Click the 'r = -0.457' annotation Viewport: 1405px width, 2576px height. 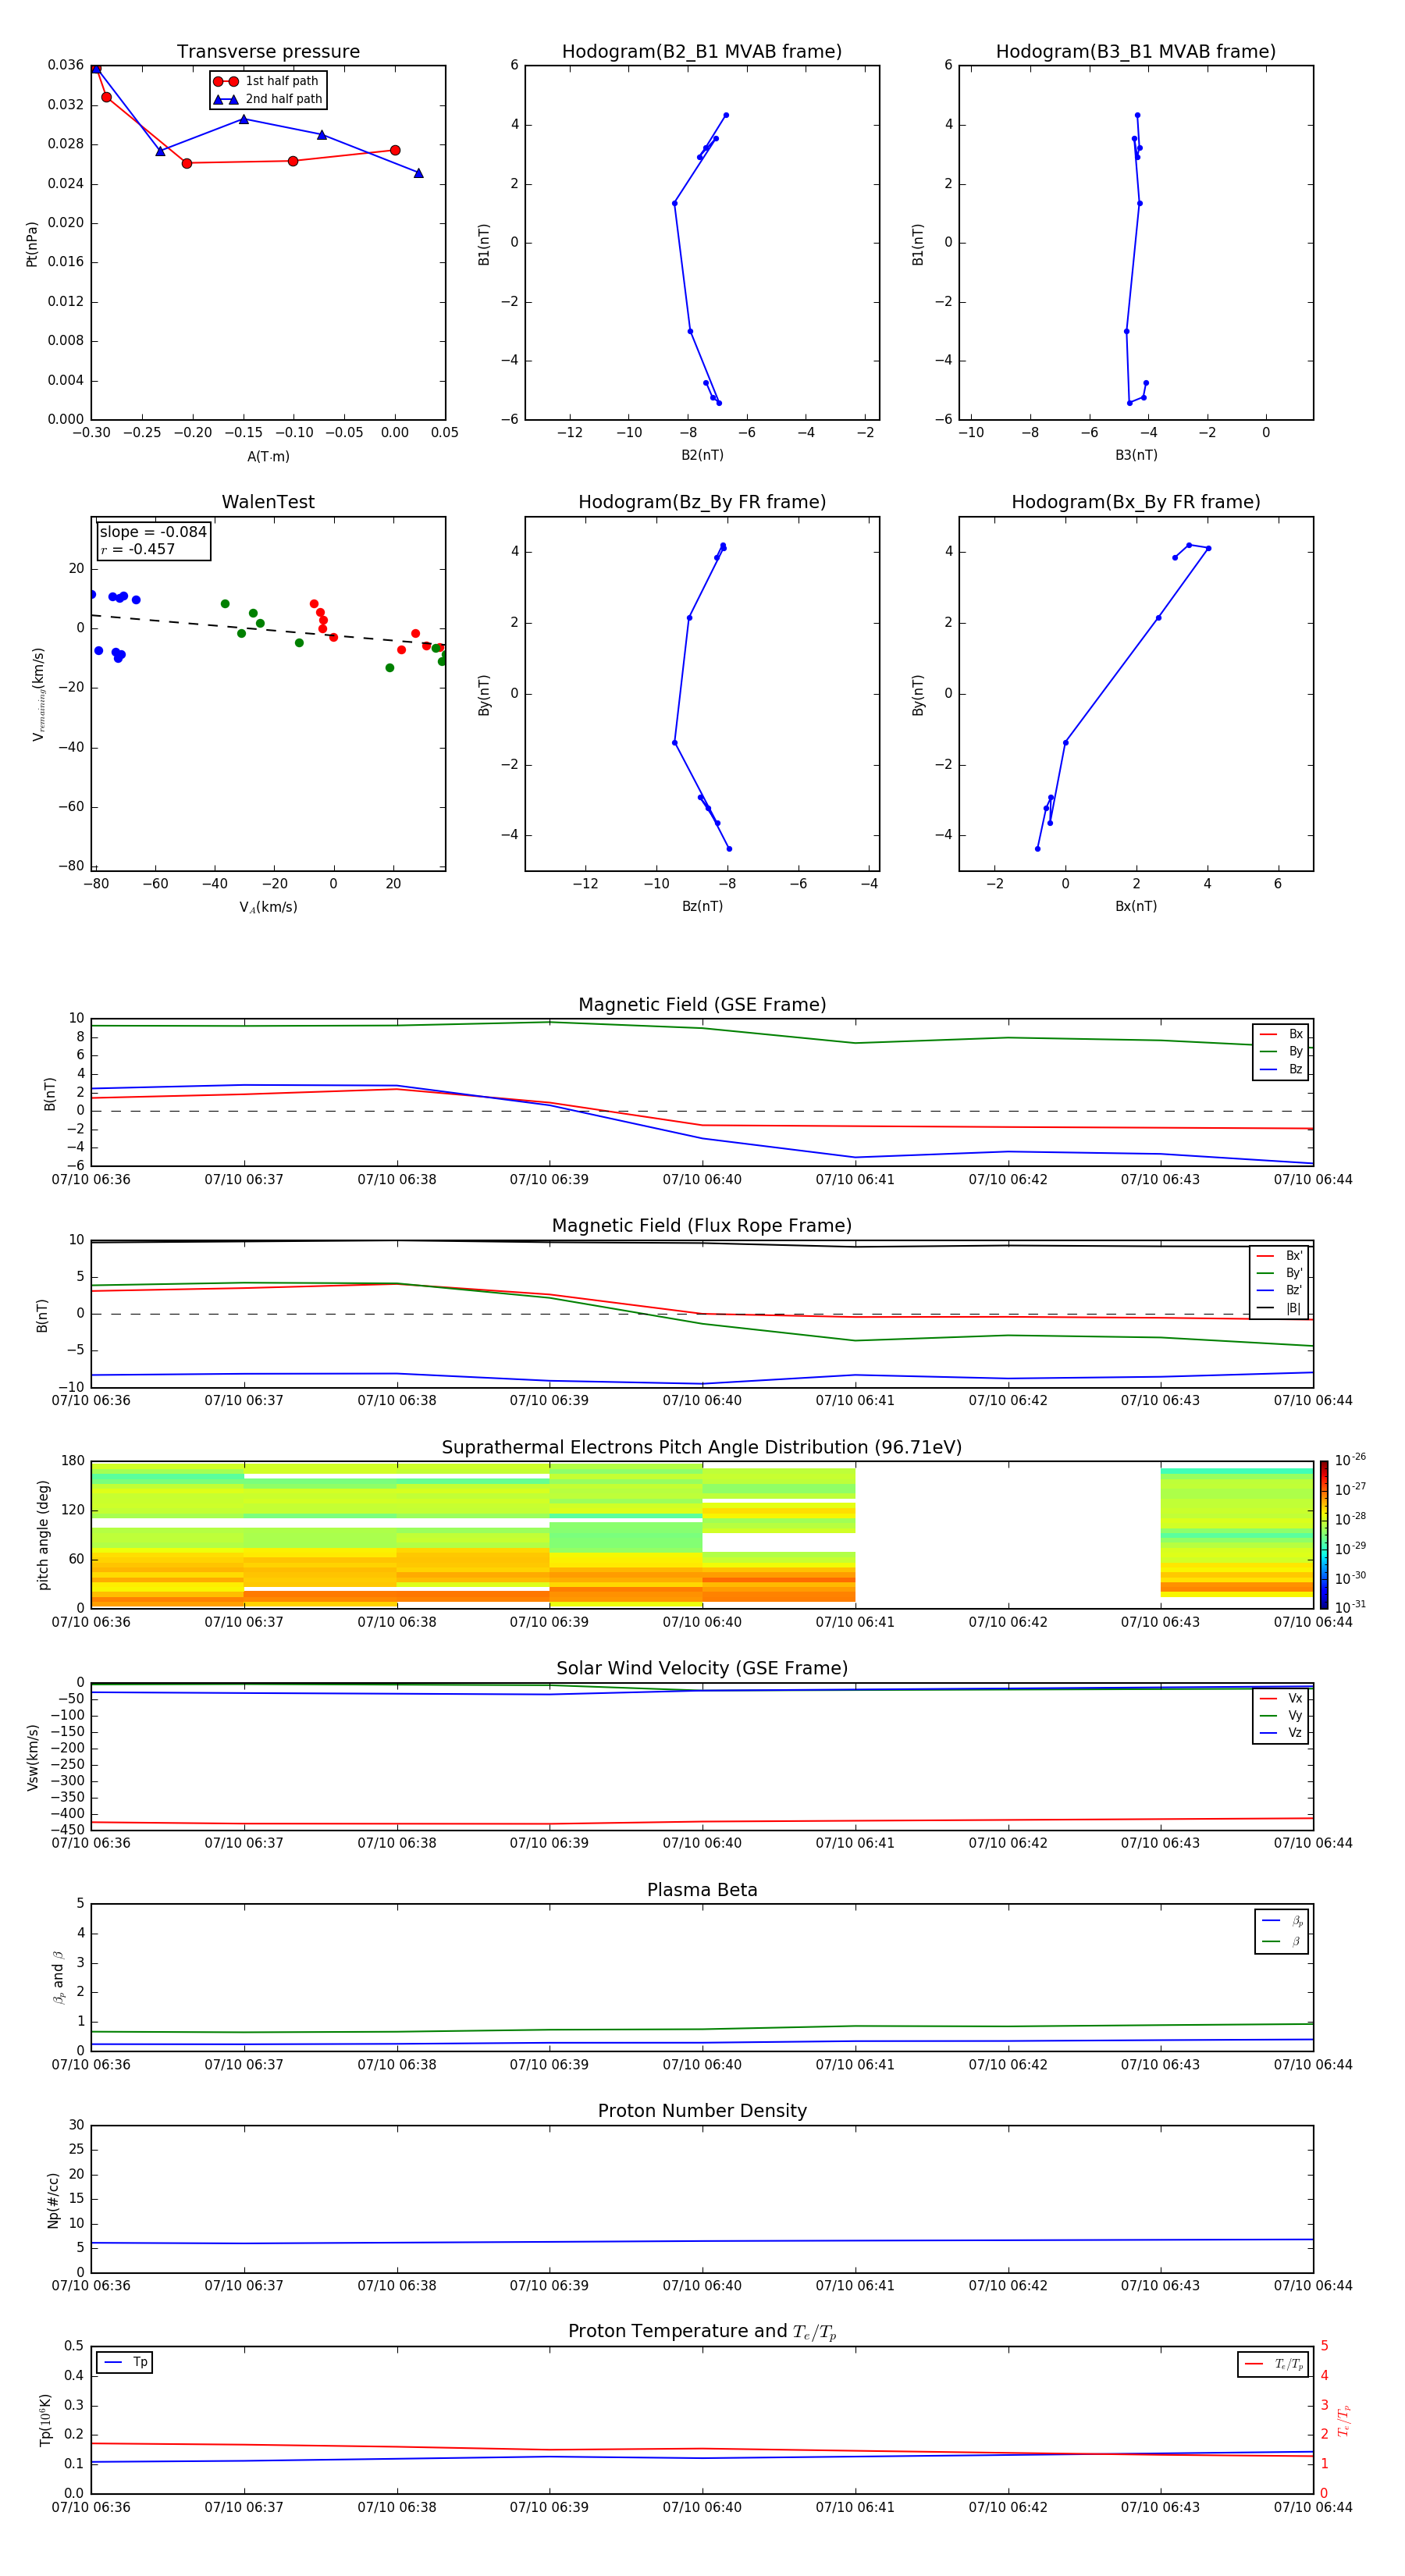138,549
